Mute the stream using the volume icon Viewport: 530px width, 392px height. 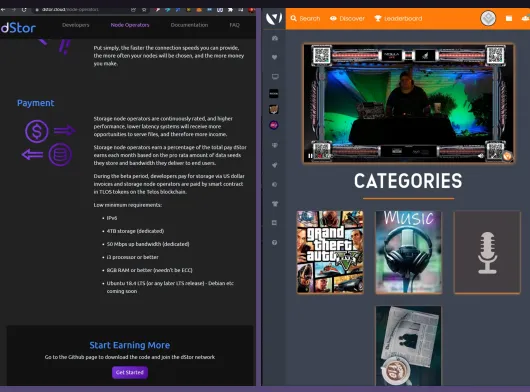point(481,156)
